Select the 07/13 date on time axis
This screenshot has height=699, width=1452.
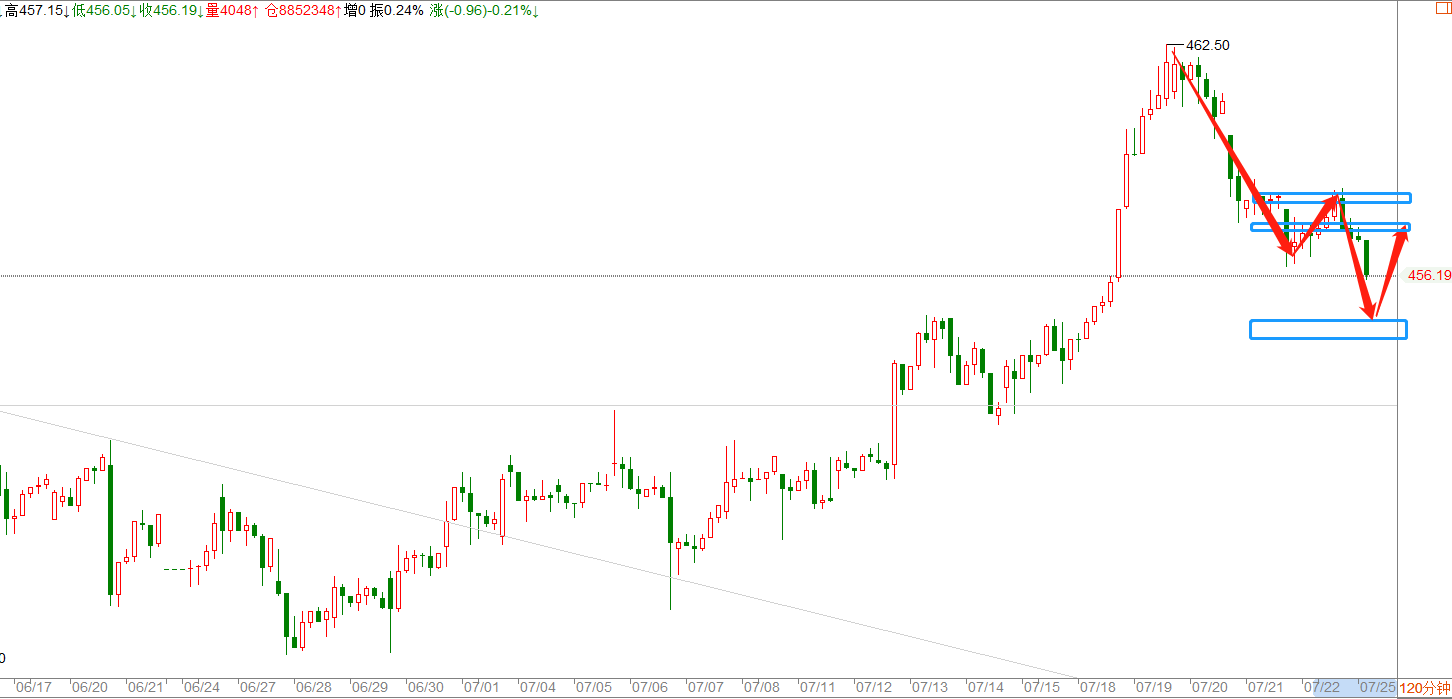[x=931, y=688]
